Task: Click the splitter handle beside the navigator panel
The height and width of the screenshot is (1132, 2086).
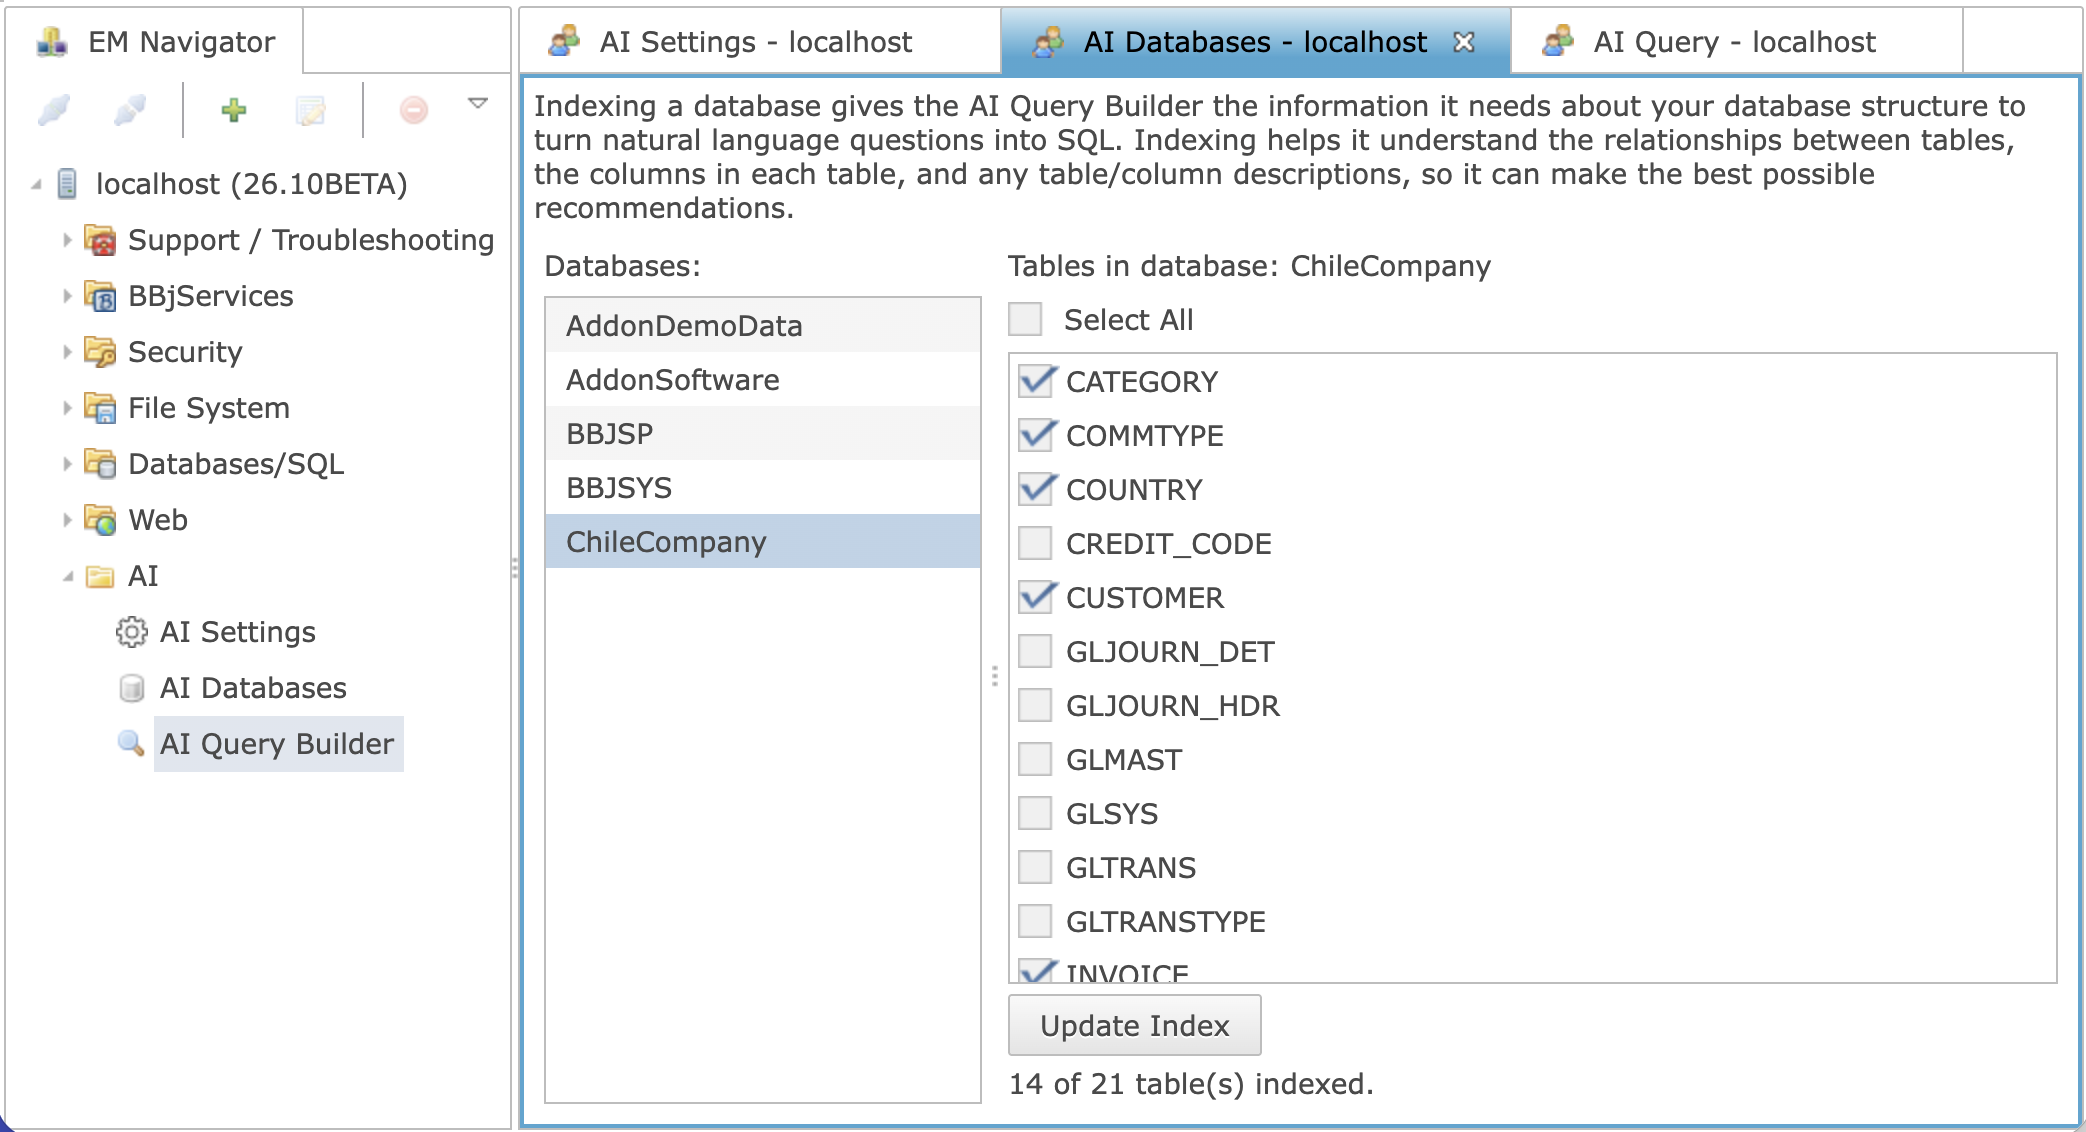Action: [515, 568]
